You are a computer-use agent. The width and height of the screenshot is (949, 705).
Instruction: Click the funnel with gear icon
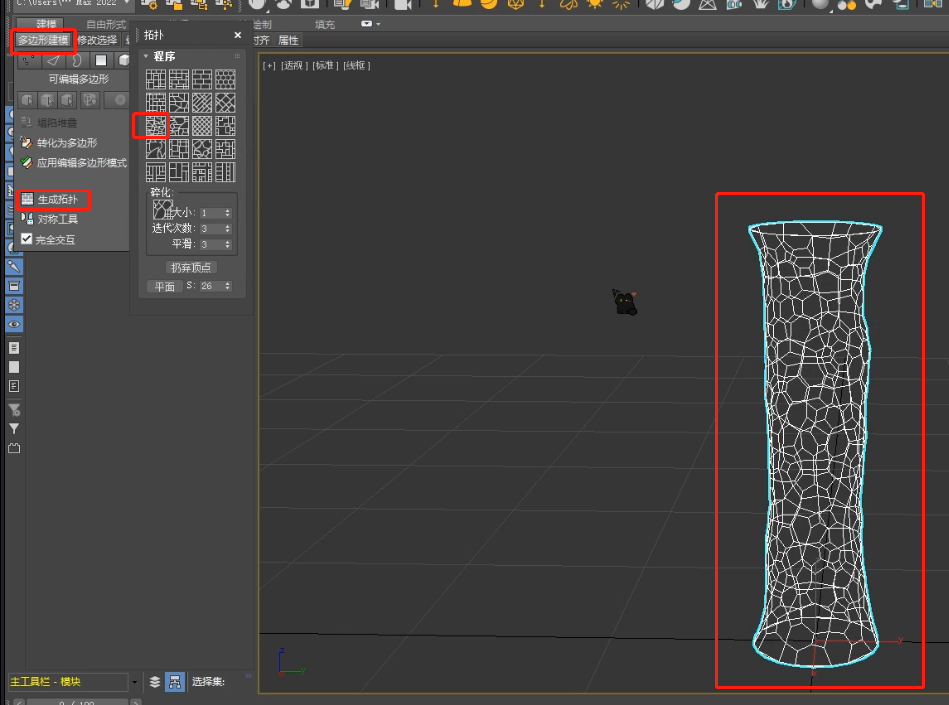[14, 410]
